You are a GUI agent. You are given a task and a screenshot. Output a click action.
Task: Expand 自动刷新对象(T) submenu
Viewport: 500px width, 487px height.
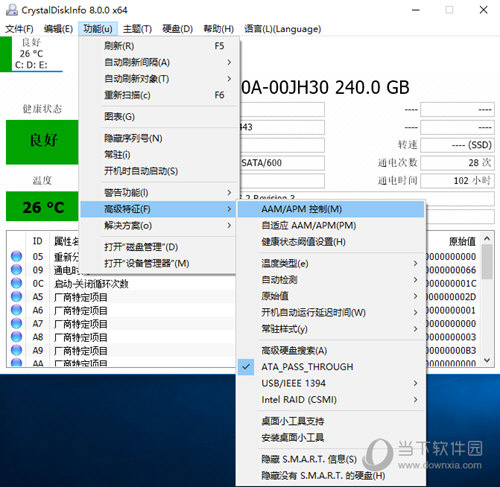(x=159, y=79)
